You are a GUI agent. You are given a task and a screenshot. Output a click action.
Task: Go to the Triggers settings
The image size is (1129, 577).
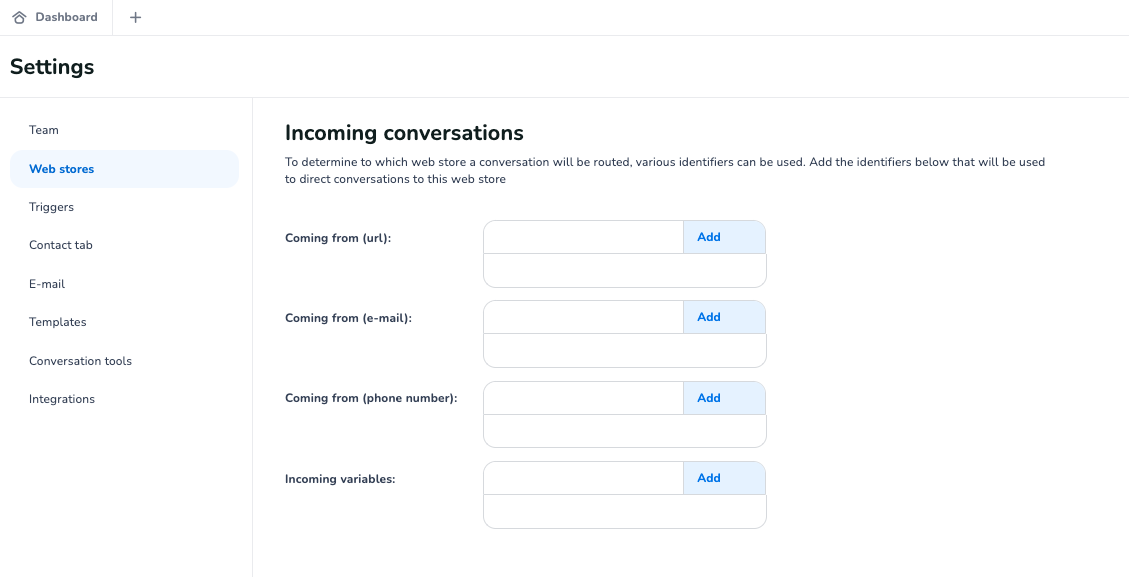point(52,207)
